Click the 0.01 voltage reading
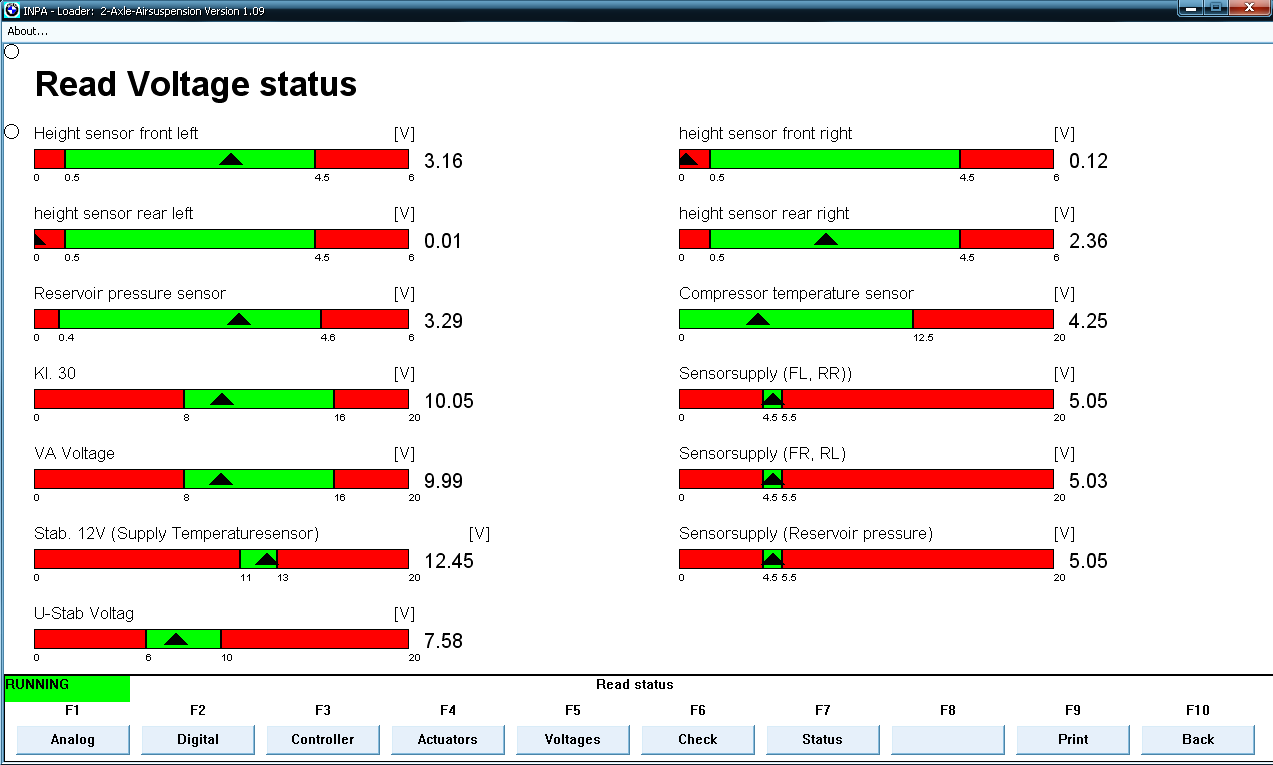The height and width of the screenshot is (765, 1273). (x=444, y=241)
